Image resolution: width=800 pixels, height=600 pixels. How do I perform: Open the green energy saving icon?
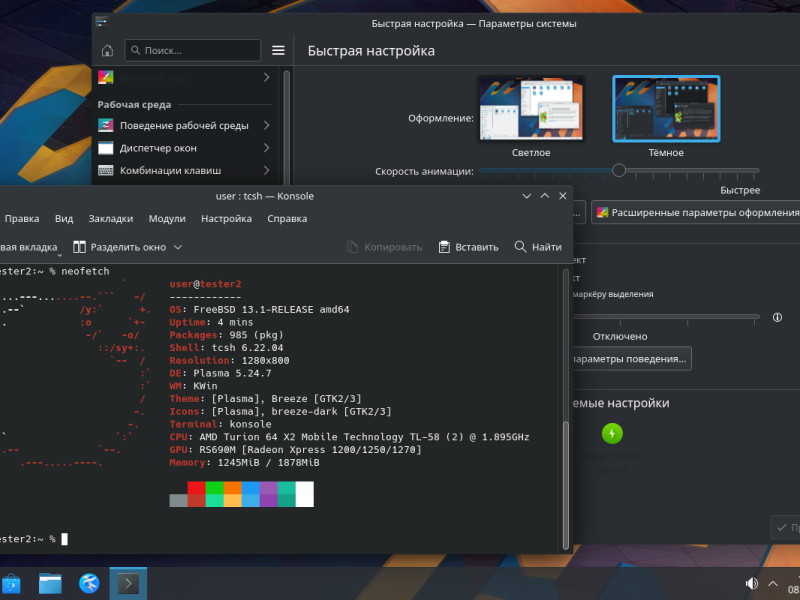[612, 434]
